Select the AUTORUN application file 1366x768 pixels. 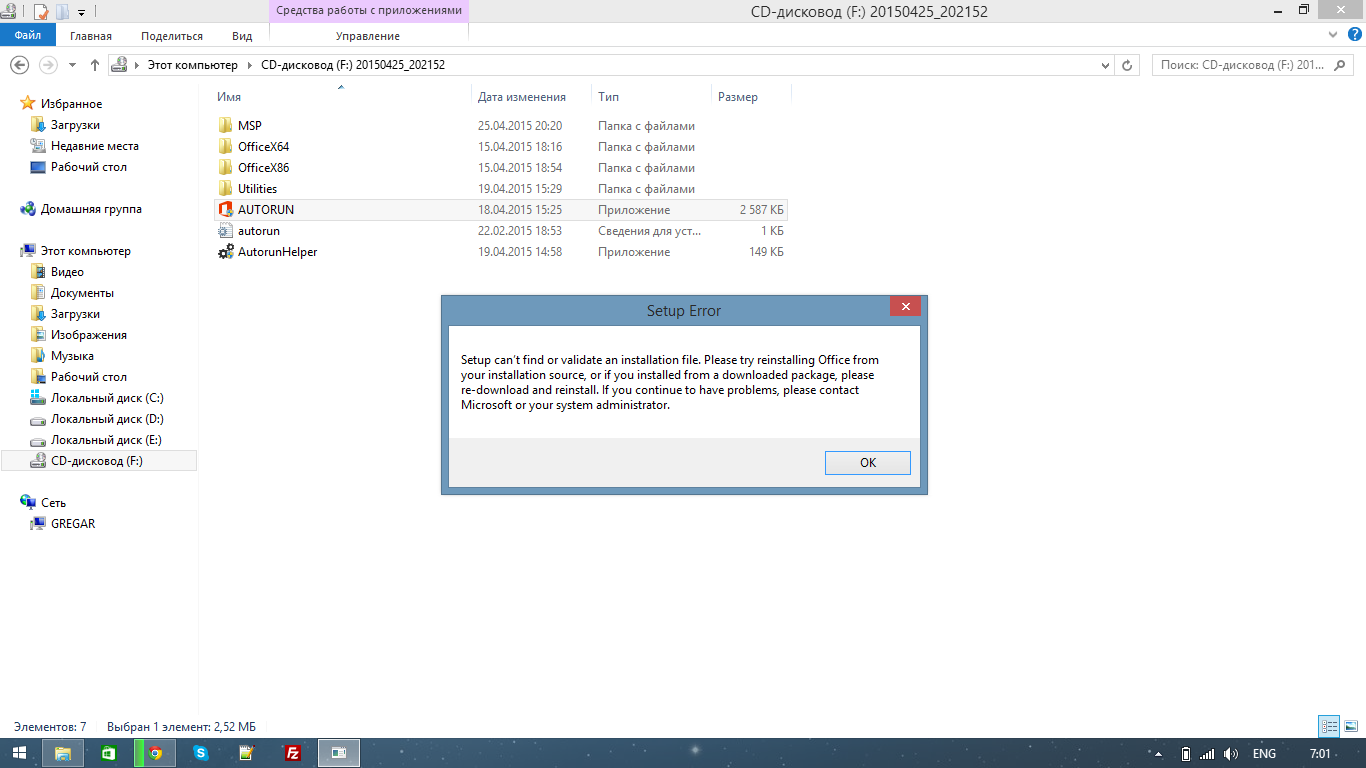point(265,210)
